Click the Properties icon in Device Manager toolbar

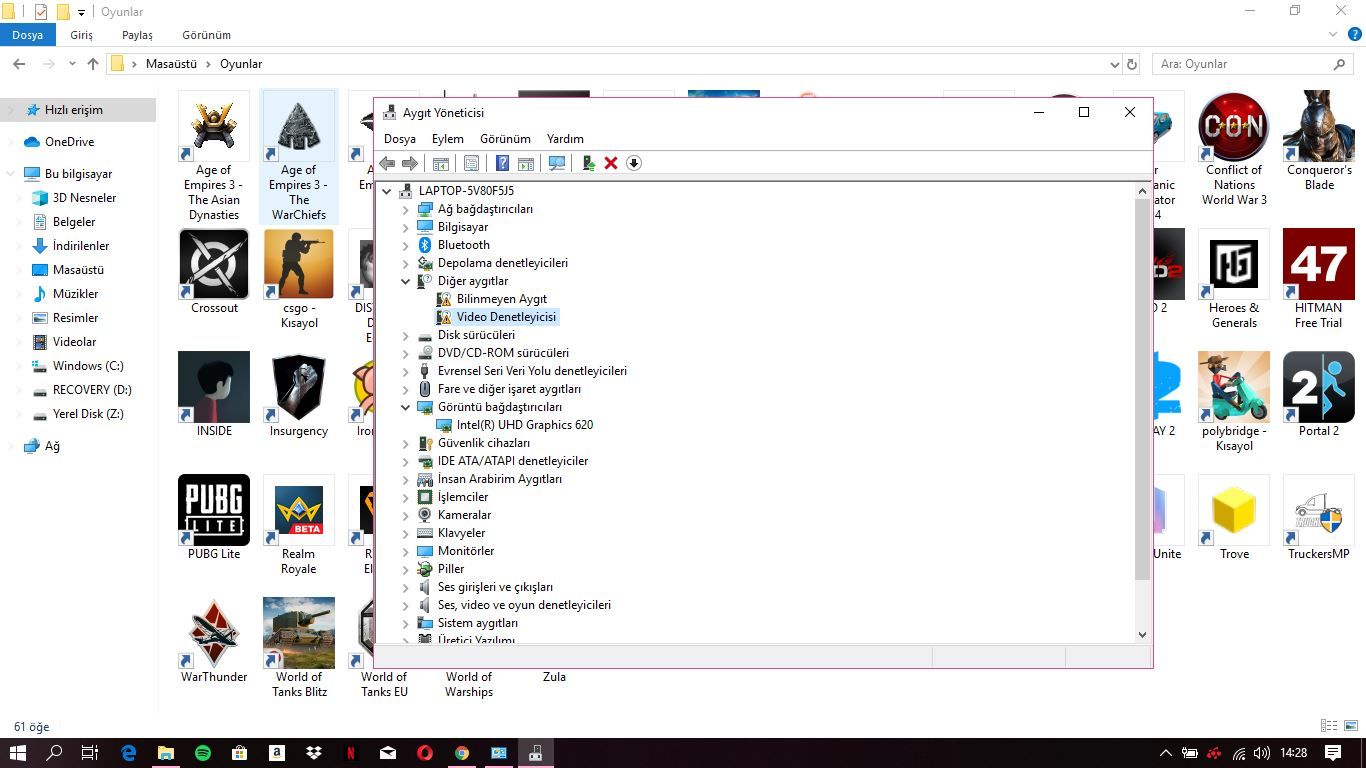tap(471, 163)
